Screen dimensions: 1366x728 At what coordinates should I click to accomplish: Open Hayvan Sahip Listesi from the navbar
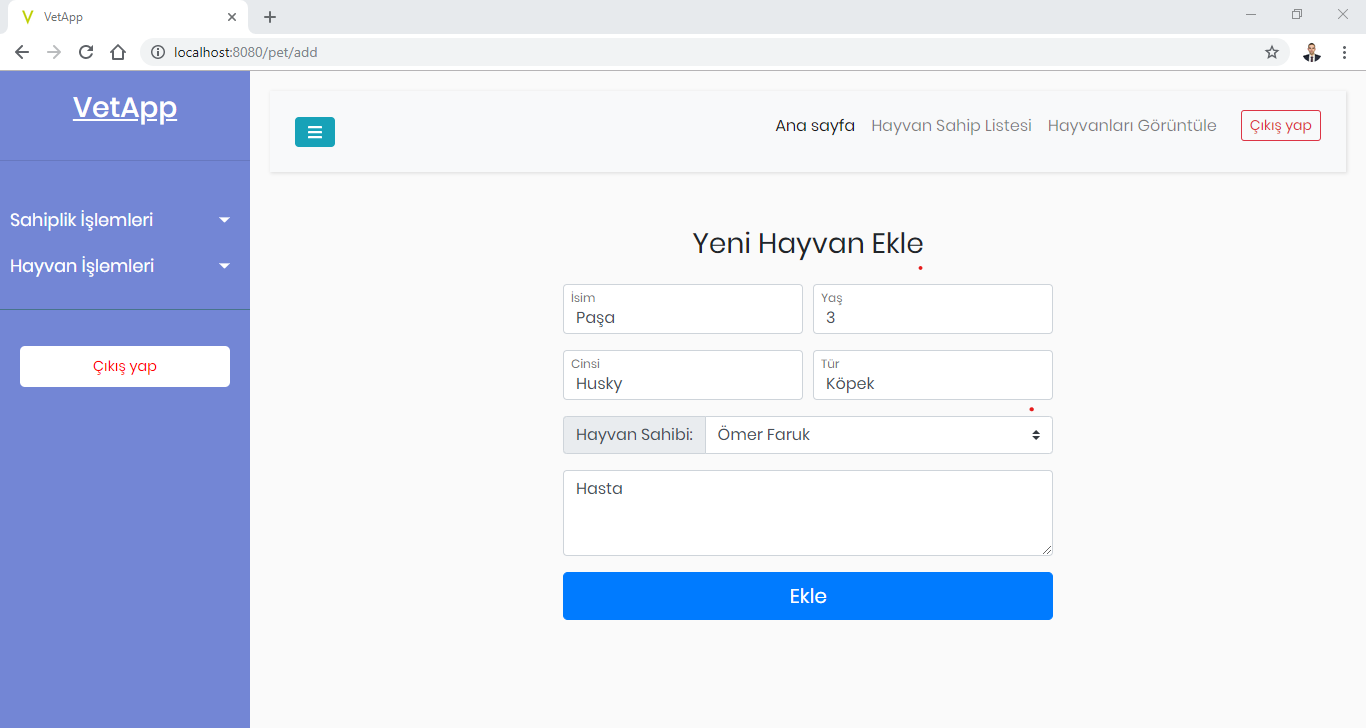click(x=951, y=125)
